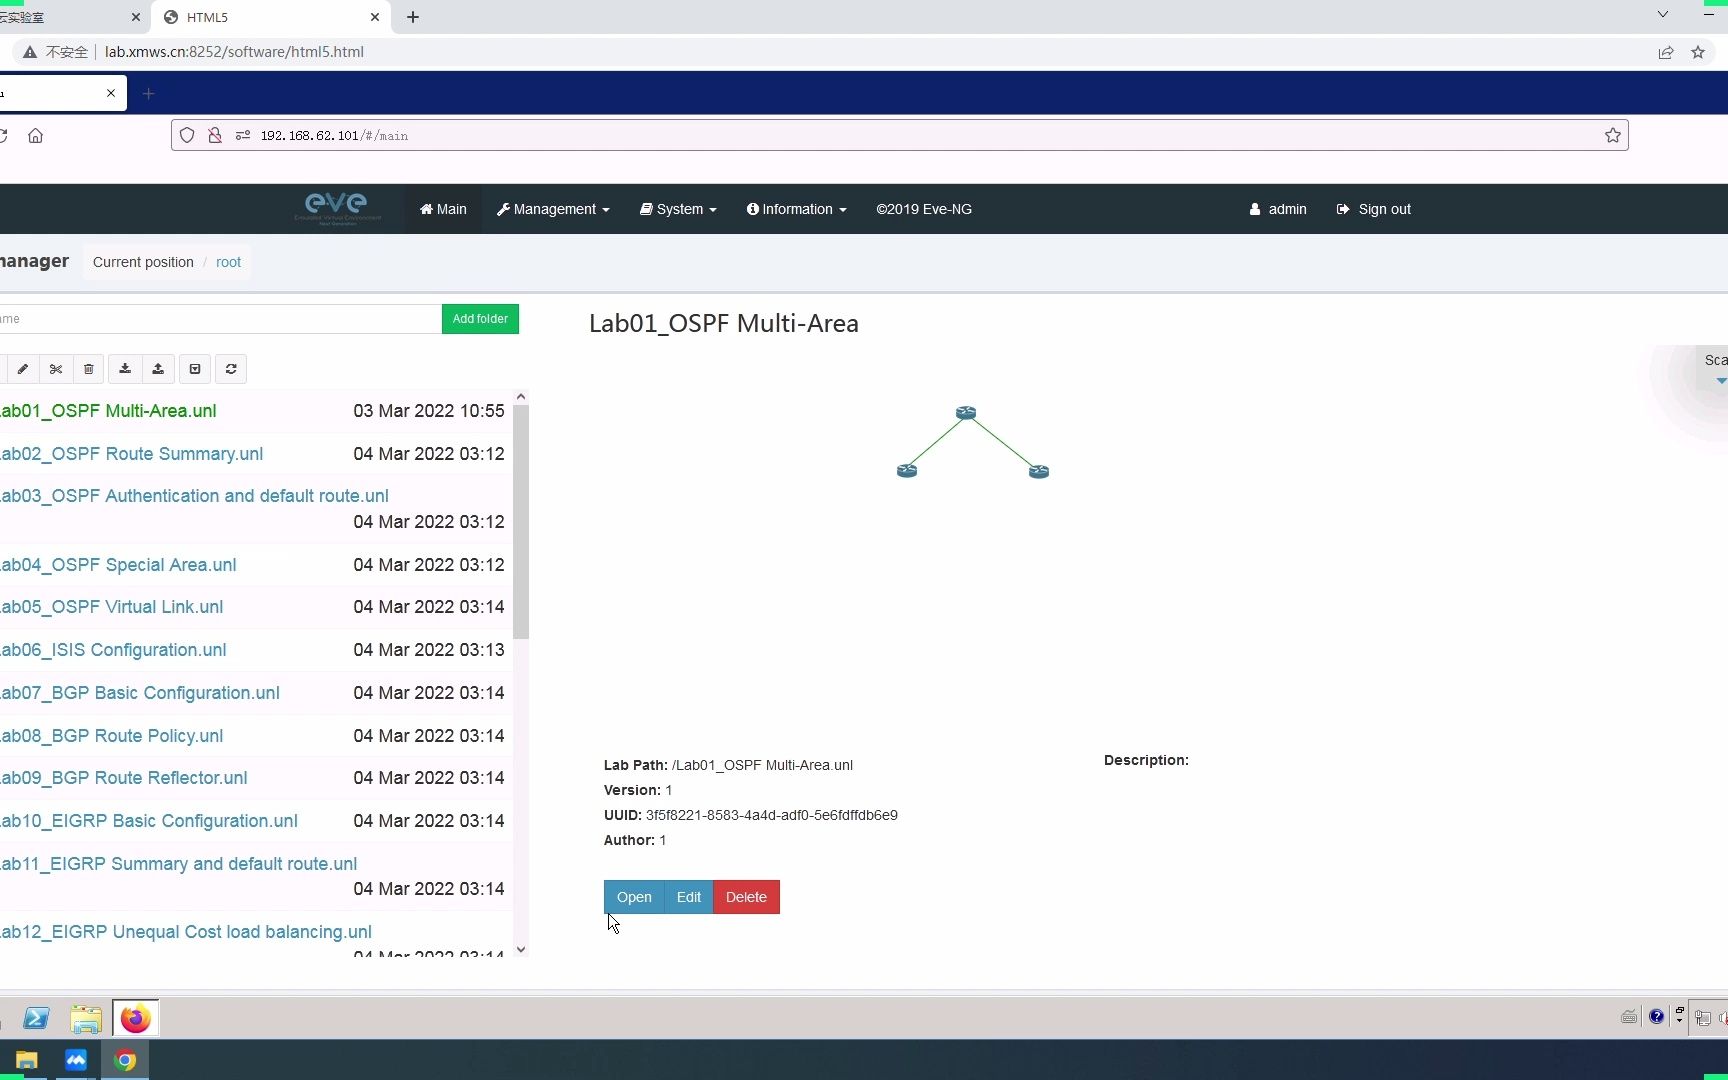Toggle the select-all caret box icon
This screenshot has height=1080, width=1728.
pyautogui.click(x=195, y=369)
